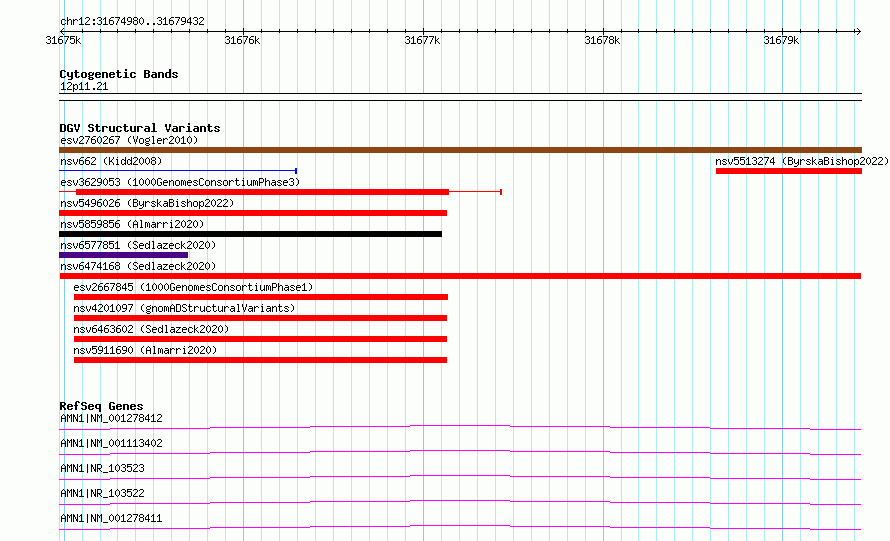Select the black nsv5859856 Almarri2020 bar

(250, 234)
